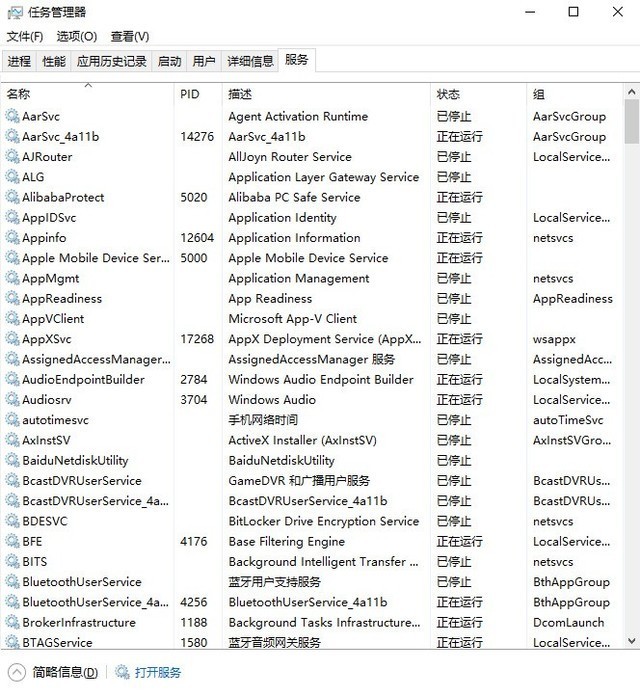Open the 文件(F) menu
This screenshot has height=696, width=640.
coord(25,36)
